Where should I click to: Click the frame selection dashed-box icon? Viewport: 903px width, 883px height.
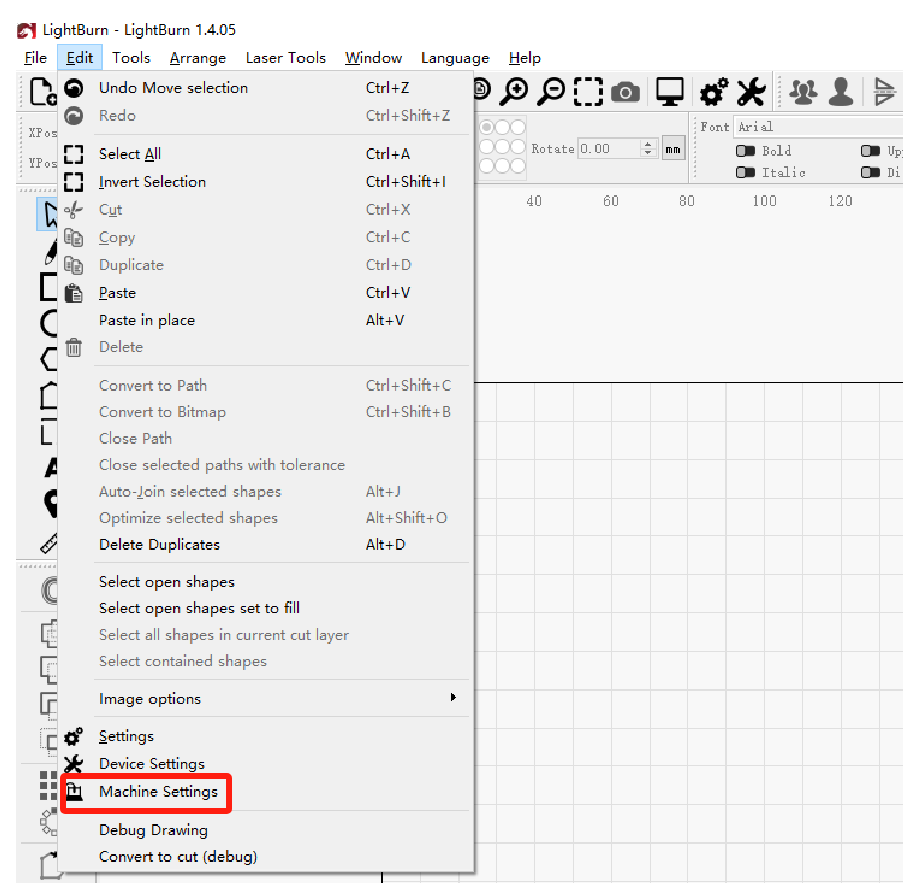588,92
